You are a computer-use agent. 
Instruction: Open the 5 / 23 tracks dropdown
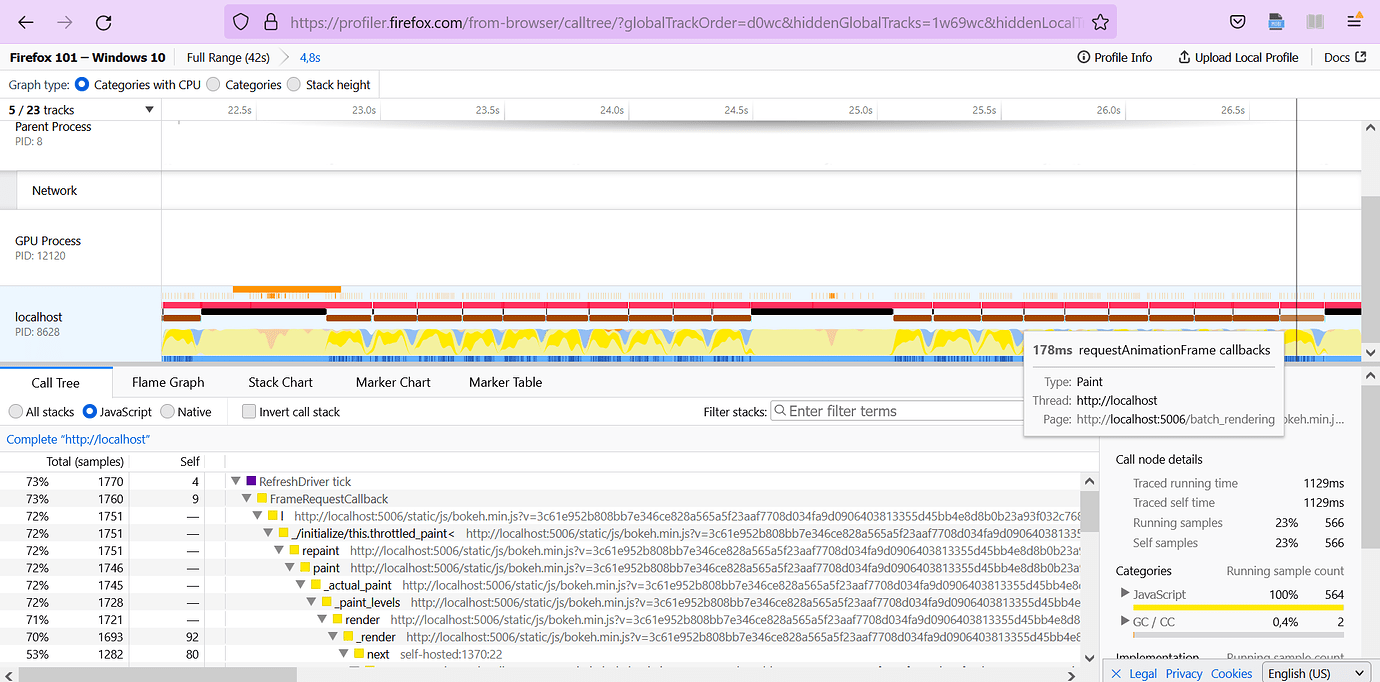tap(81, 110)
